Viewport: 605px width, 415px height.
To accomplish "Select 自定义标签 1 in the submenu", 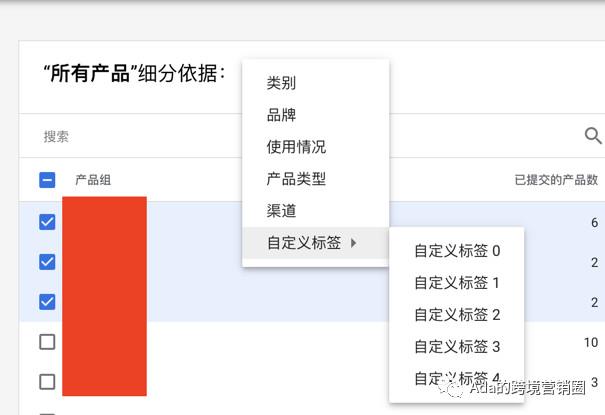I will coord(457,283).
